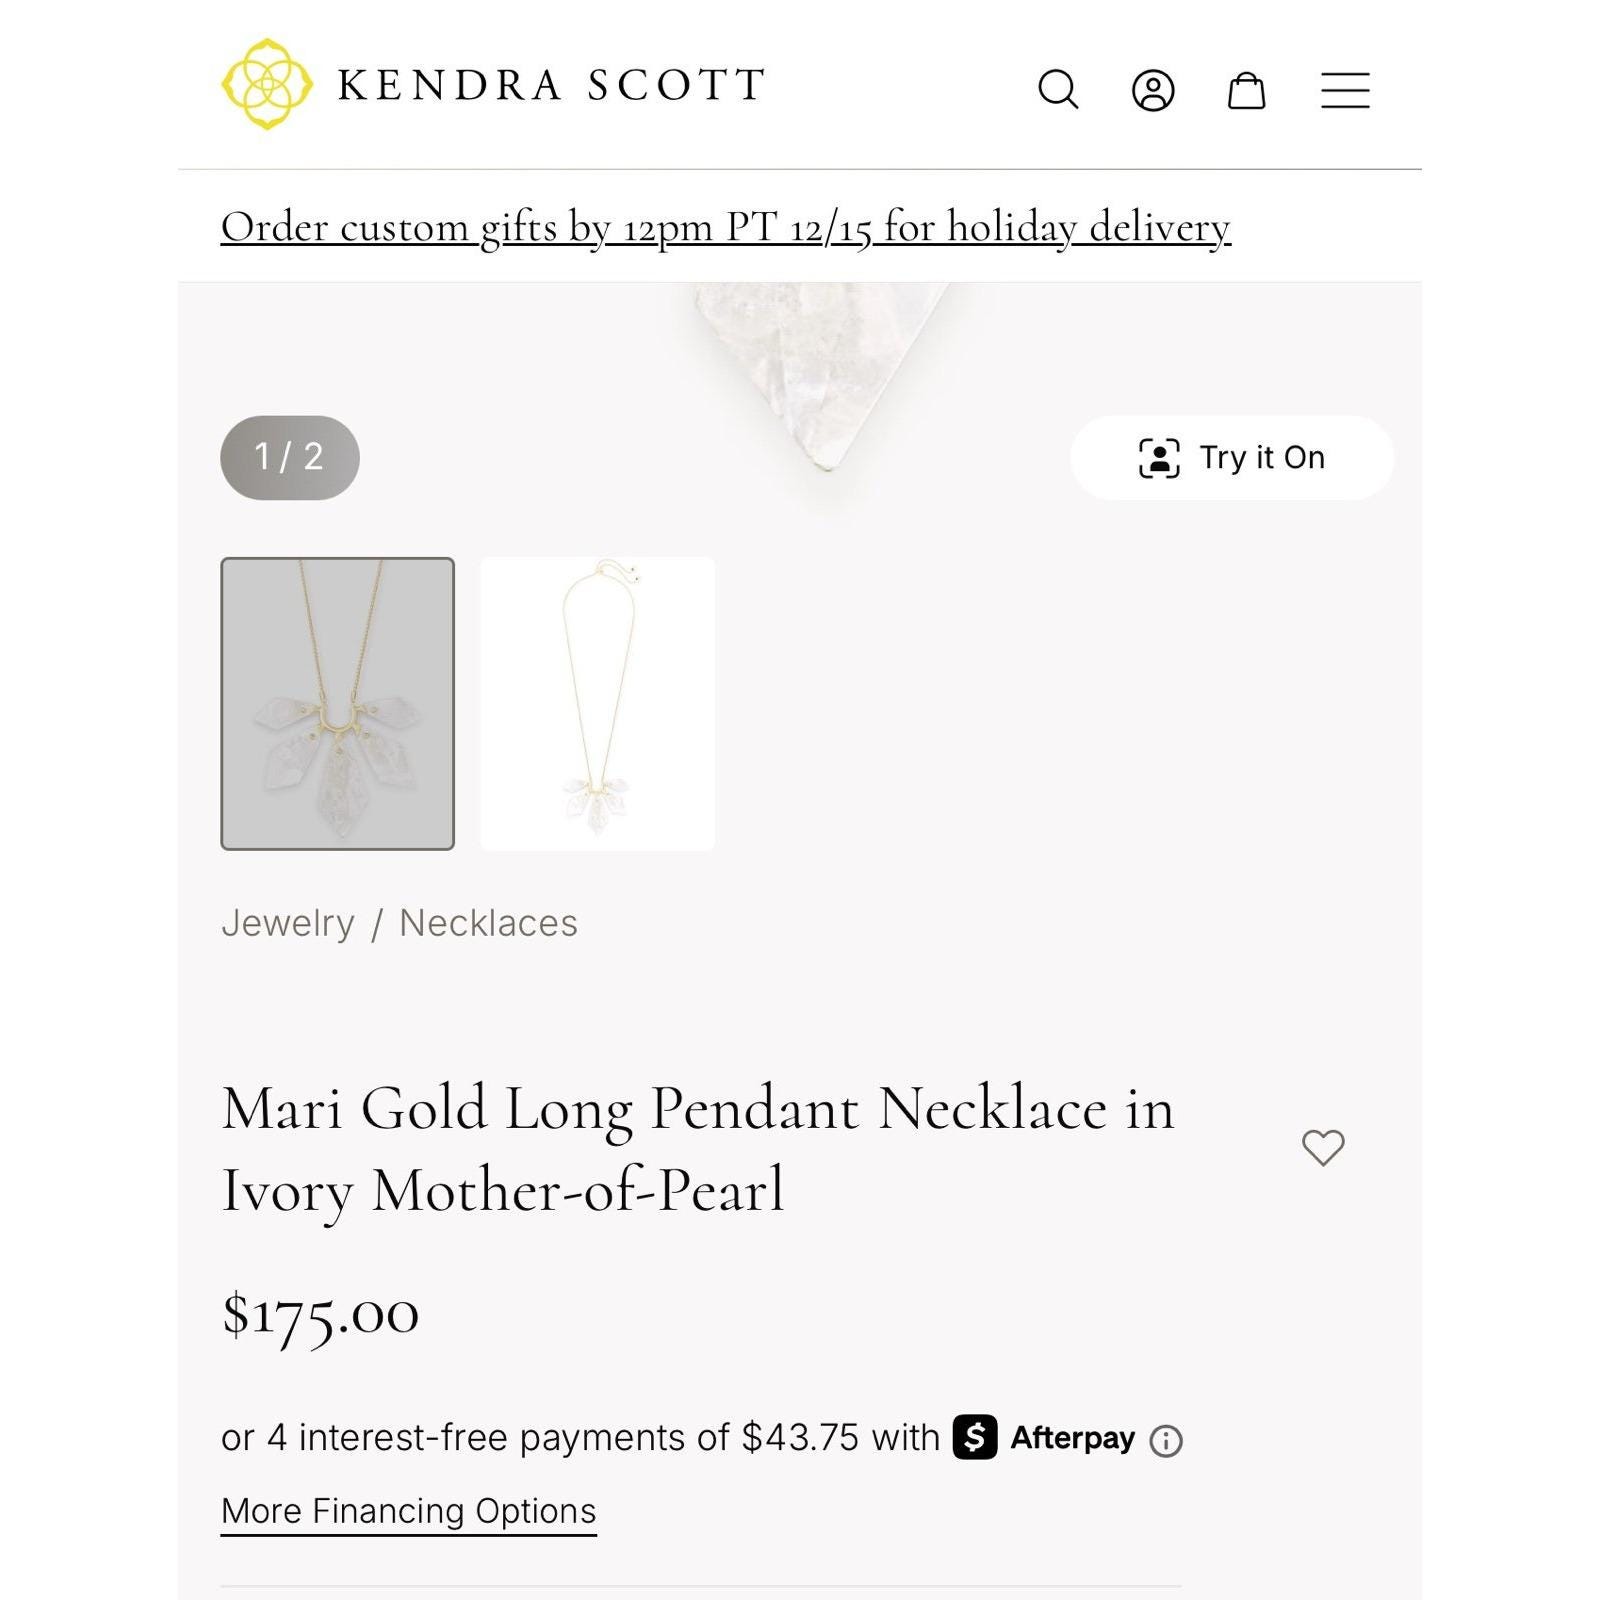Click More Financing Options link
Viewport: 1600px width, 1600px height.
coord(408,1510)
